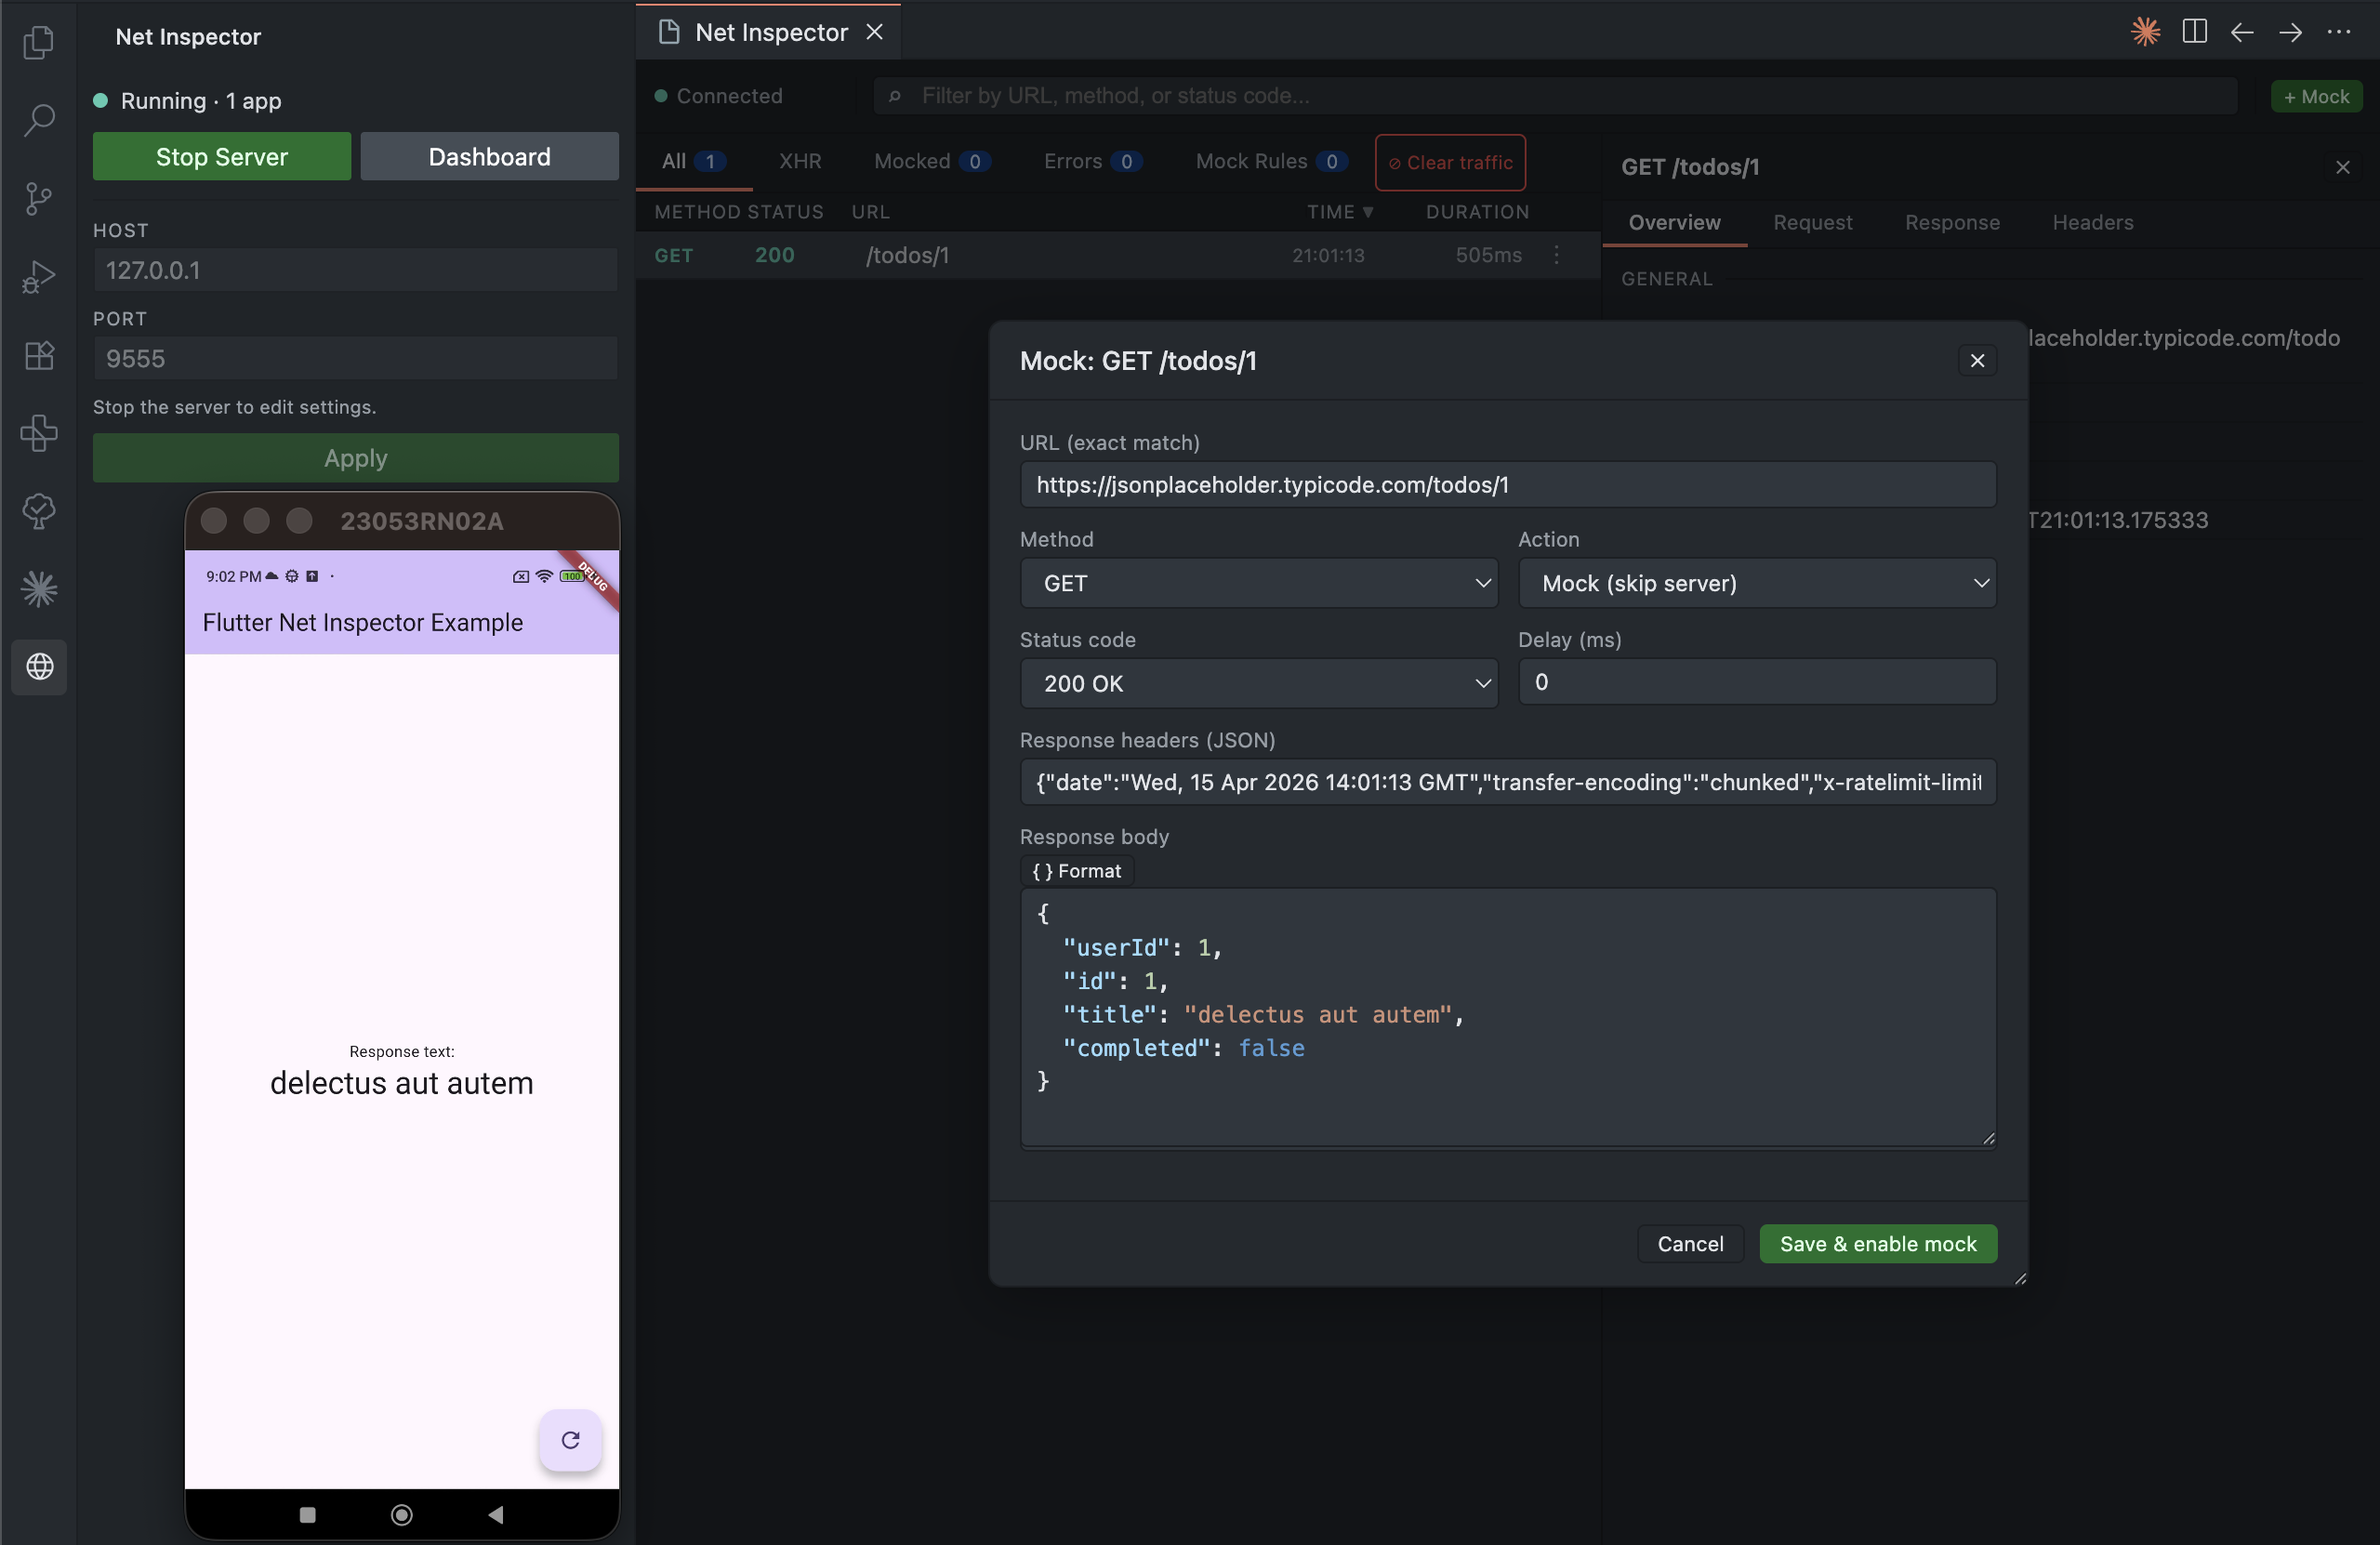Split the editor using the split icon
Image resolution: width=2380 pixels, height=1545 pixels.
(2194, 31)
